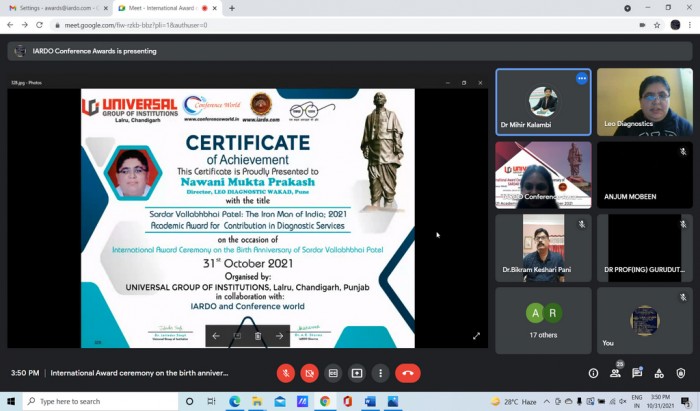Toggle the camera off button
The height and width of the screenshot is (411, 700).
click(x=309, y=373)
